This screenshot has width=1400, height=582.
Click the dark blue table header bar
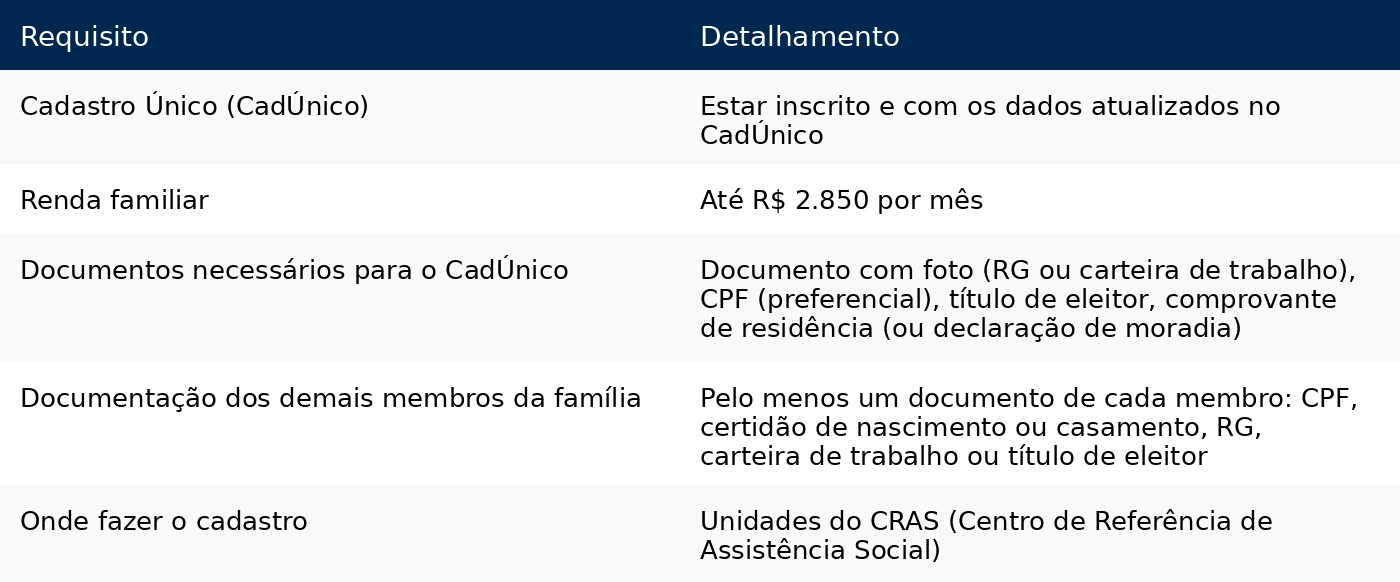coord(700,35)
